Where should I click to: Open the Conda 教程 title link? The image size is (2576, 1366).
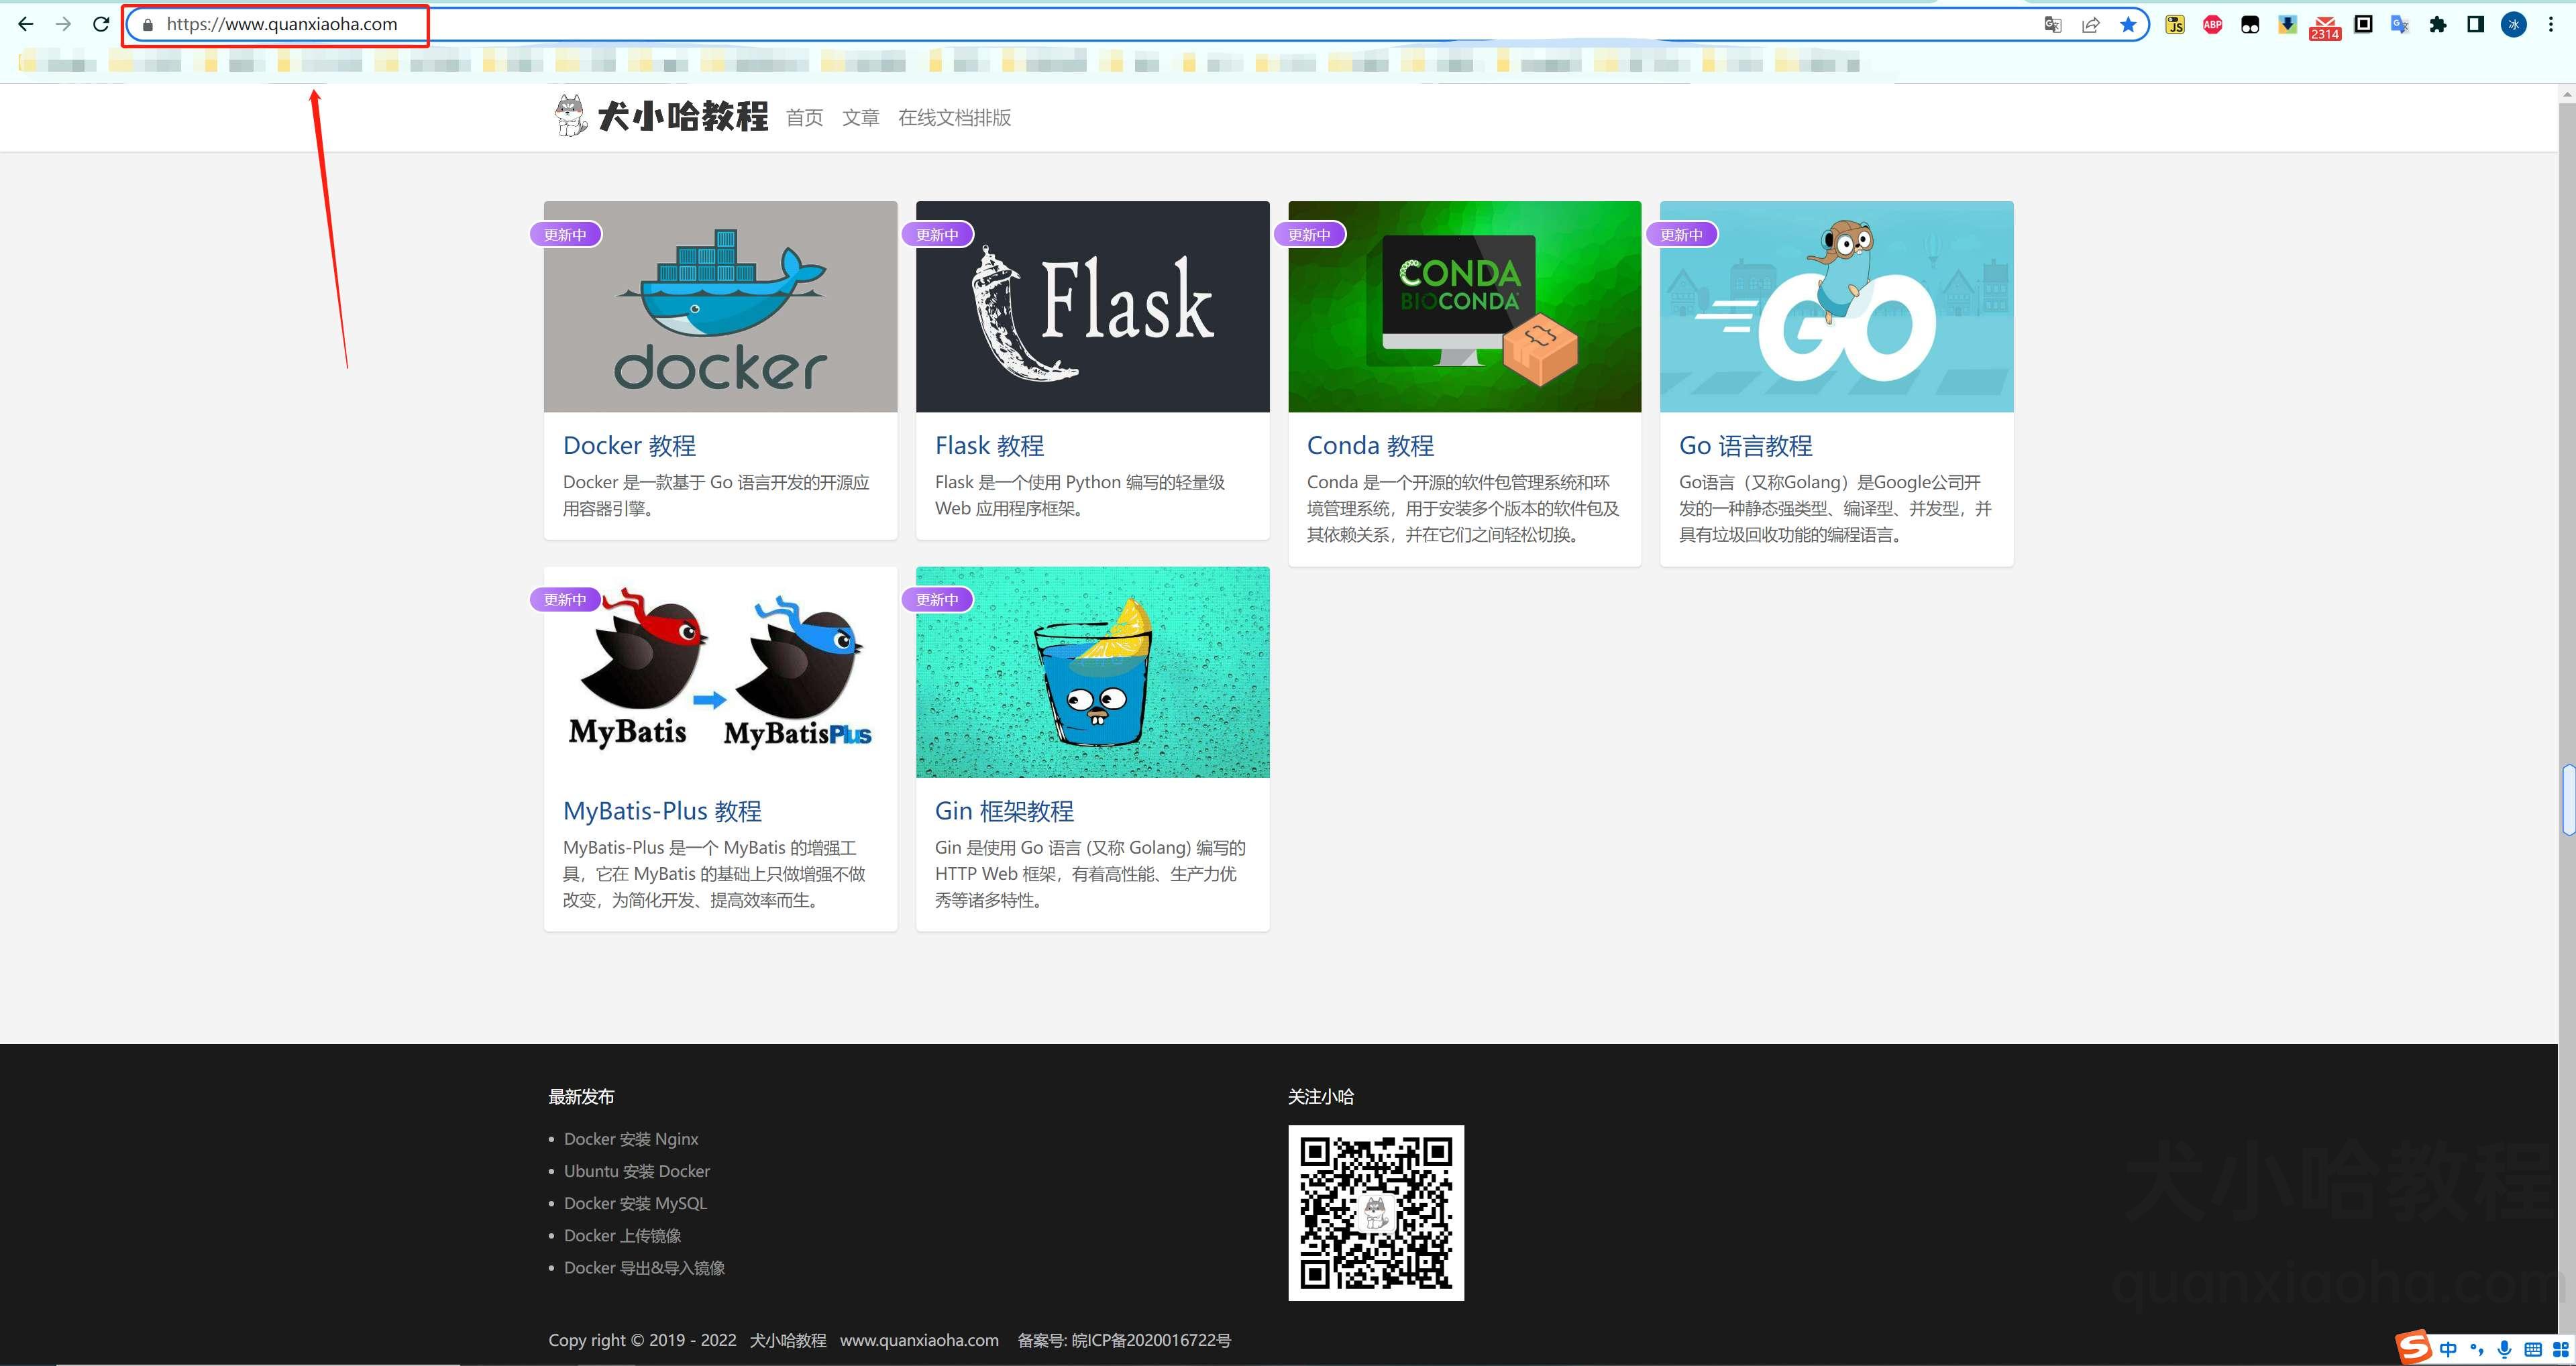(x=1371, y=445)
